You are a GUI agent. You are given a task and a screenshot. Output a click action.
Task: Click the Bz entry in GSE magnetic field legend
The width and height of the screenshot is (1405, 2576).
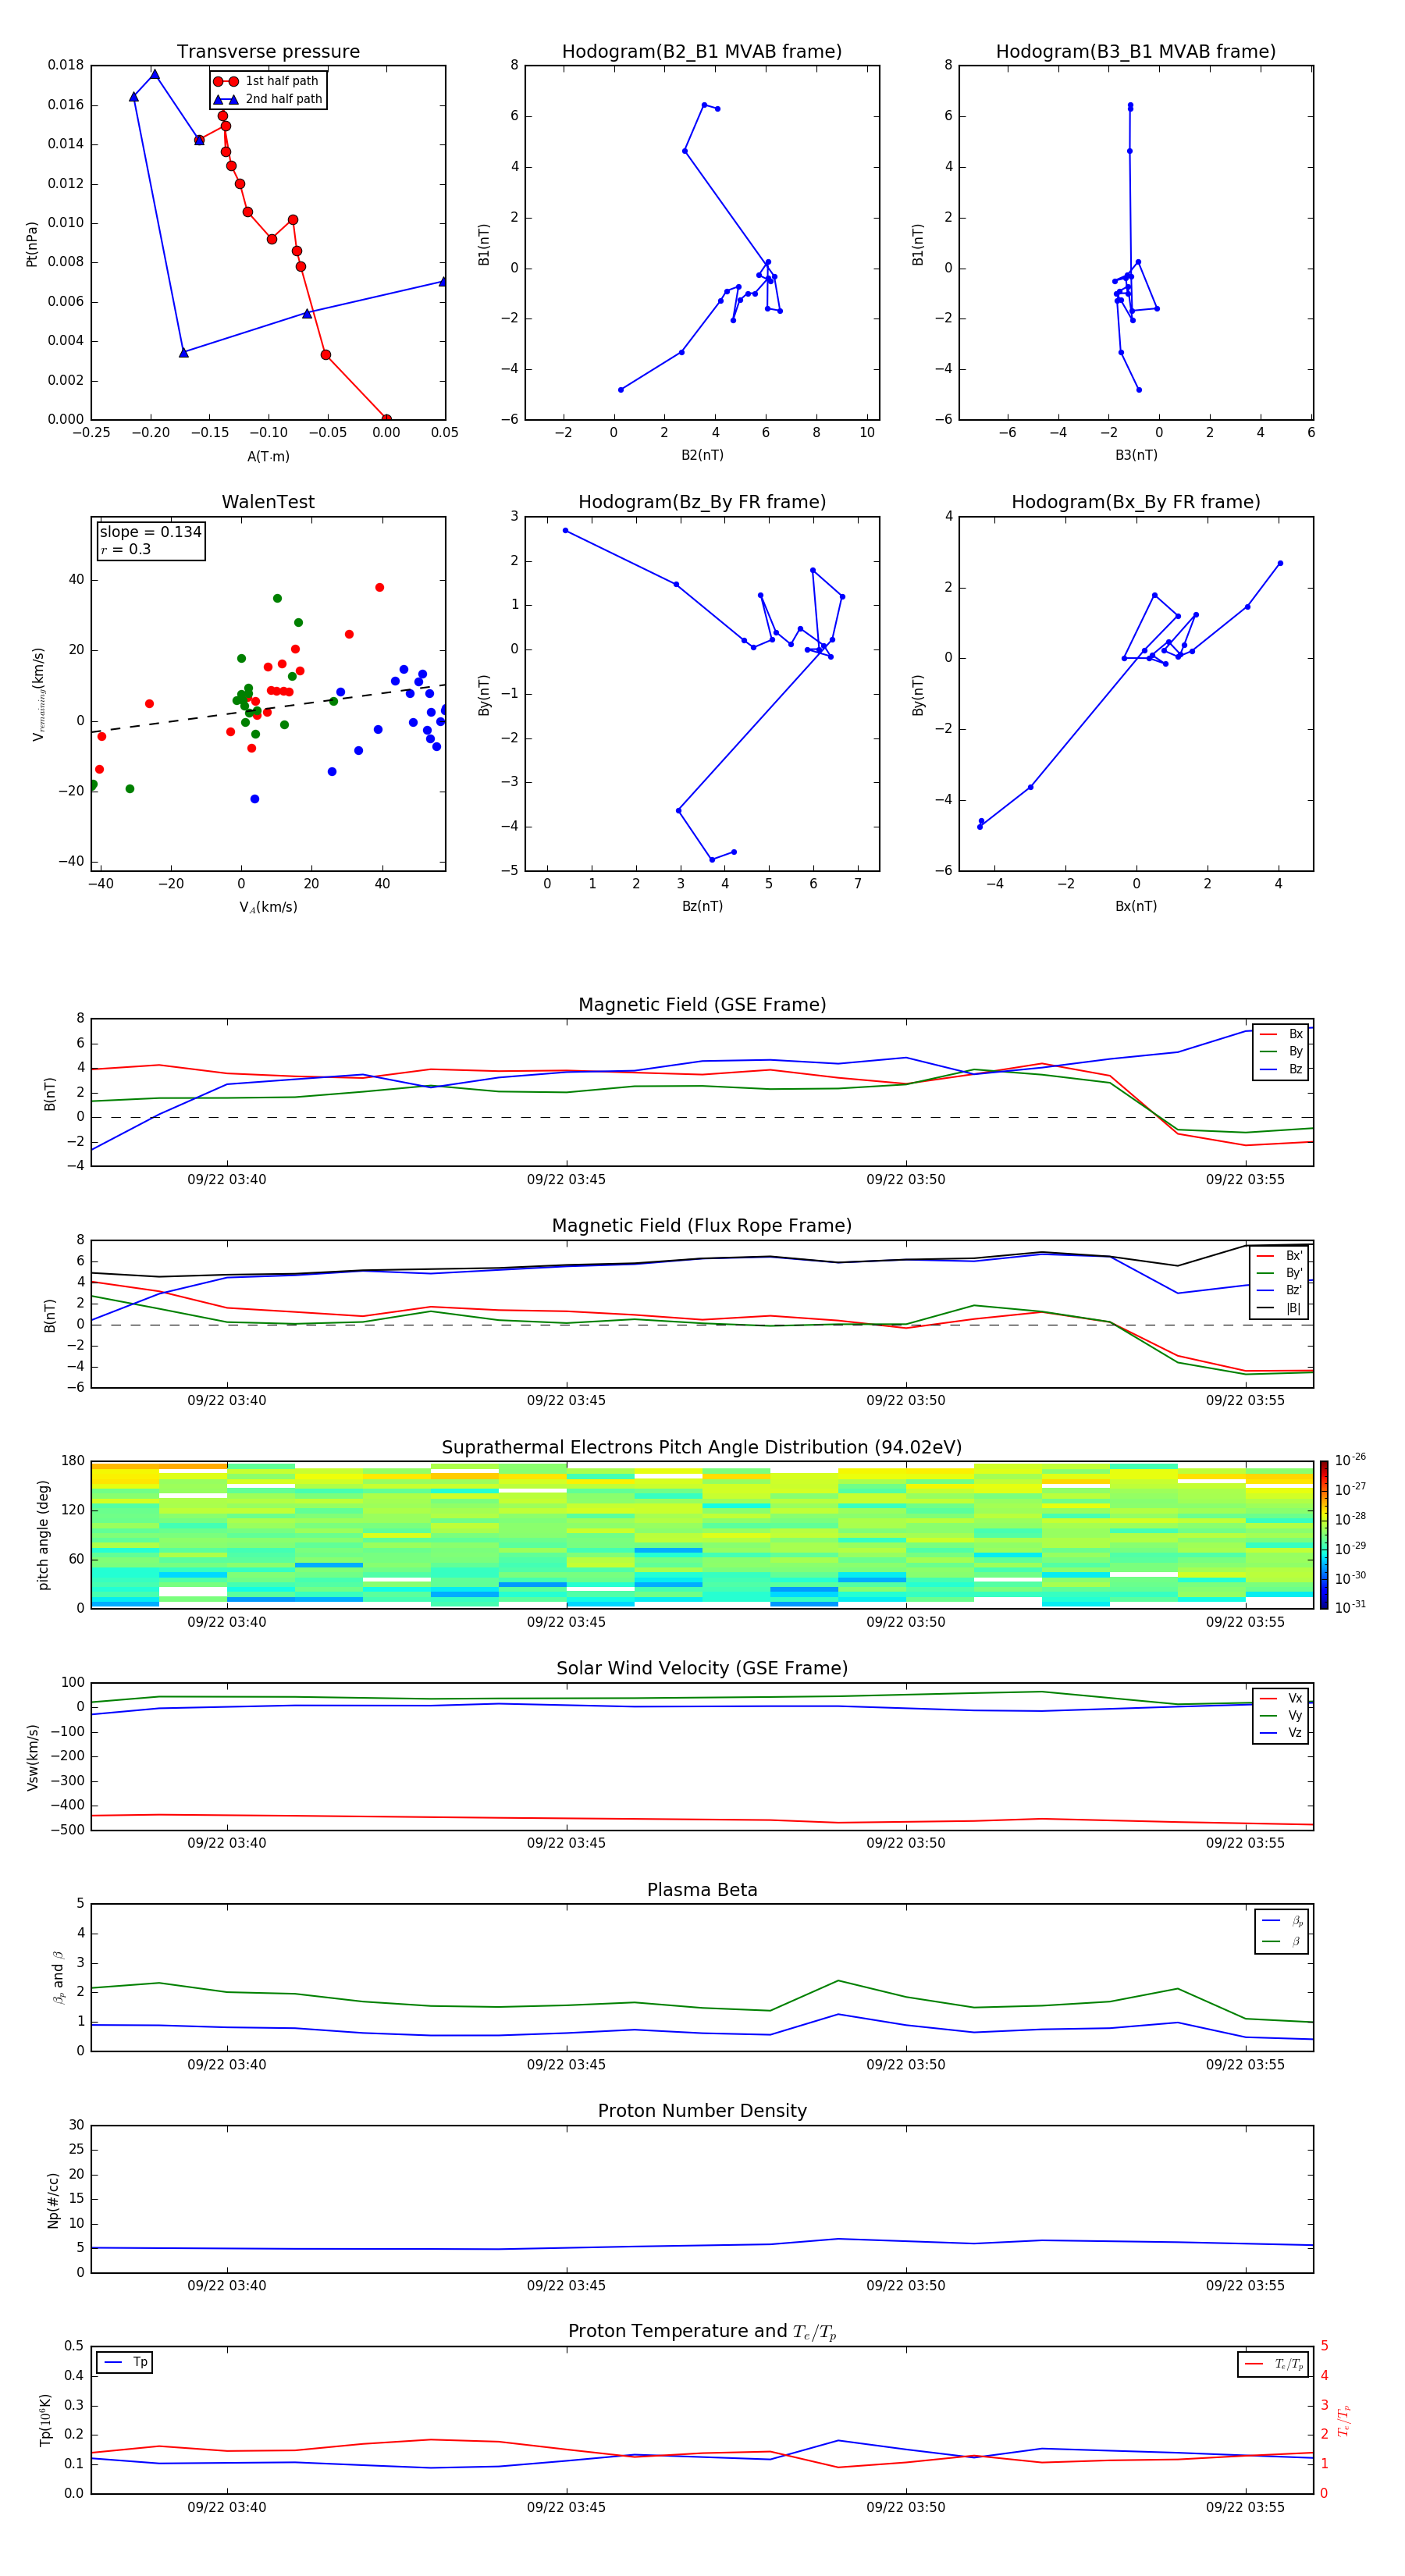[1281, 1069]
